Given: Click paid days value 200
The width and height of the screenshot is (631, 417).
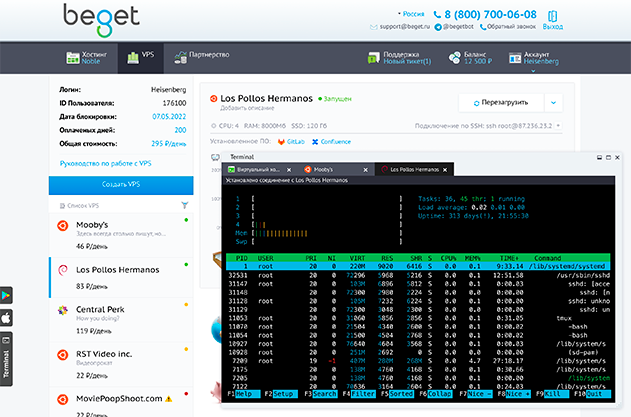Looking at the screenshot, I should 180,130.
